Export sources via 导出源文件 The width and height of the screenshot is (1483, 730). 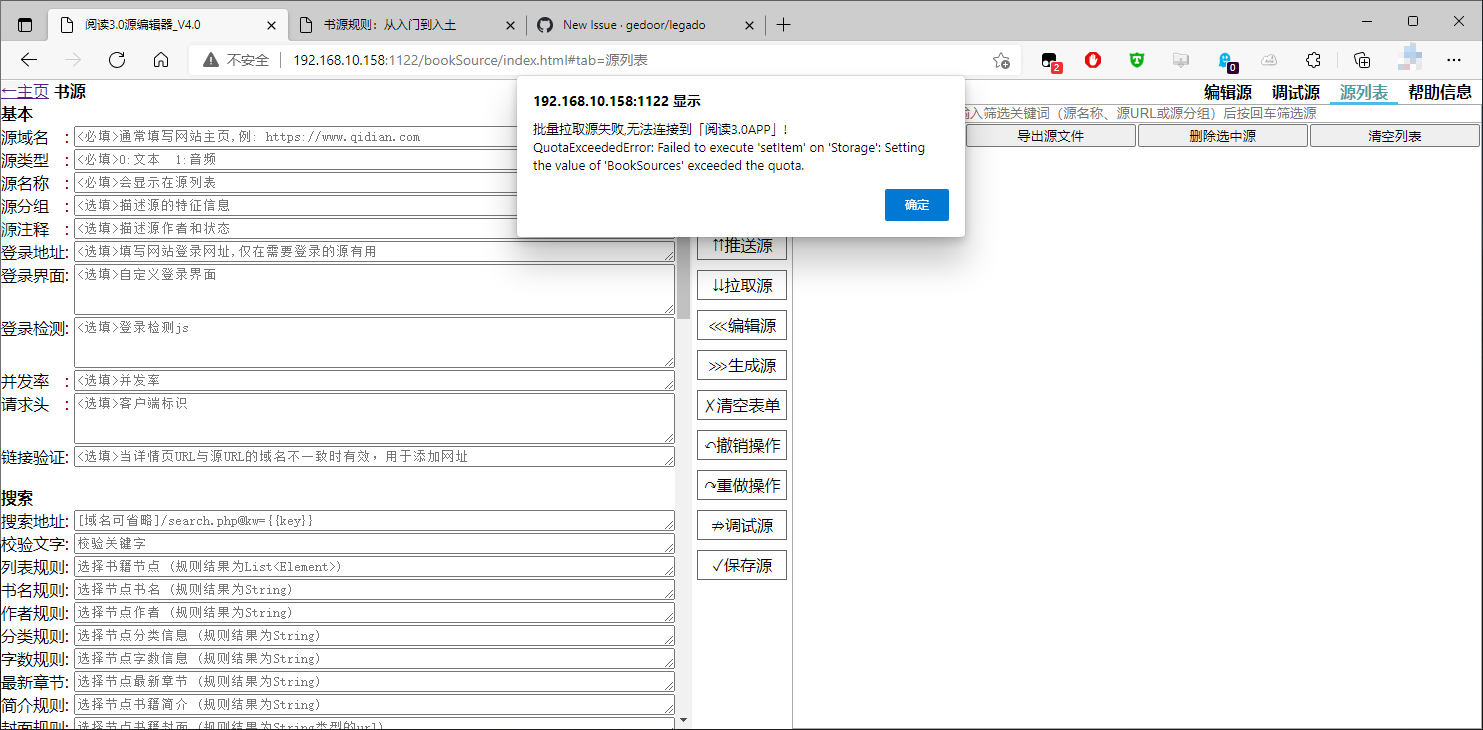pos(1050,135)
